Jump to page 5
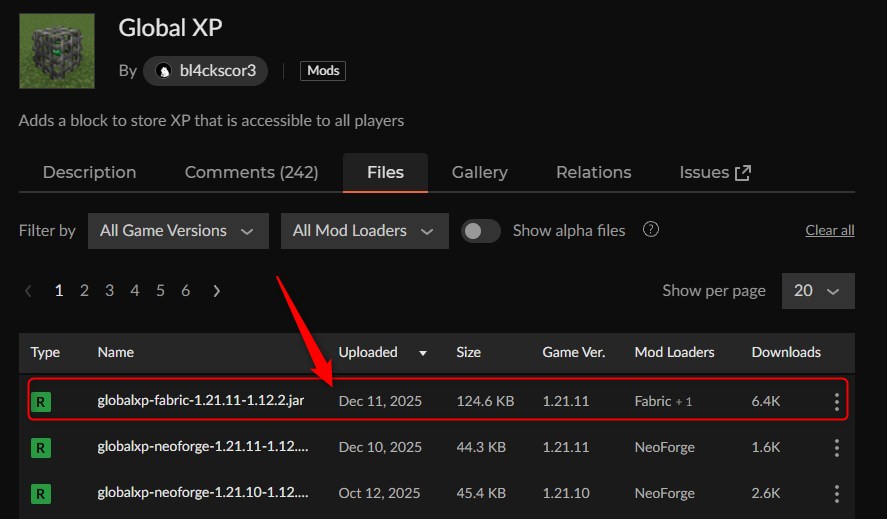The height and width of the screenshot is (519, 887). (x=160, y=291)
